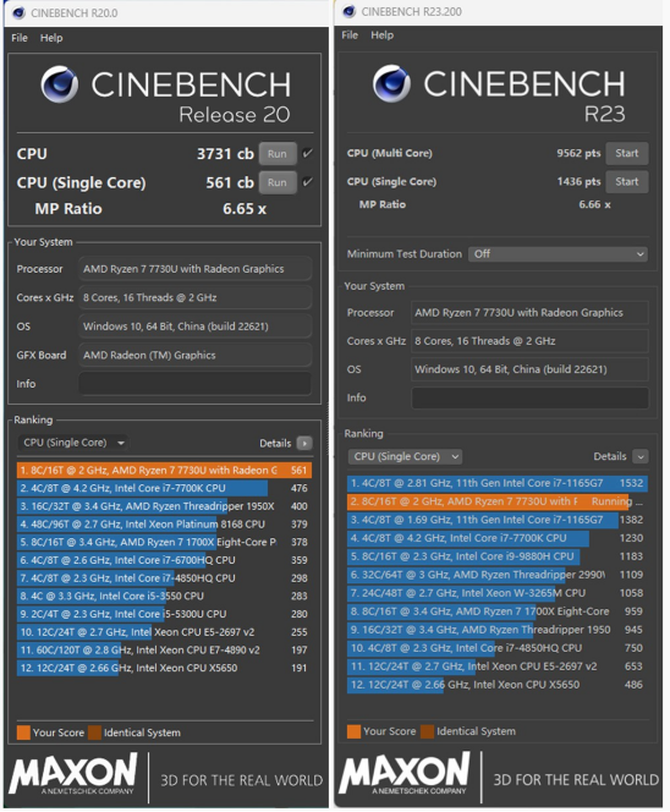Run the CPU test in R20
Image resolution: width=670 pixels, height=812 pixels.
click(278, 154)
